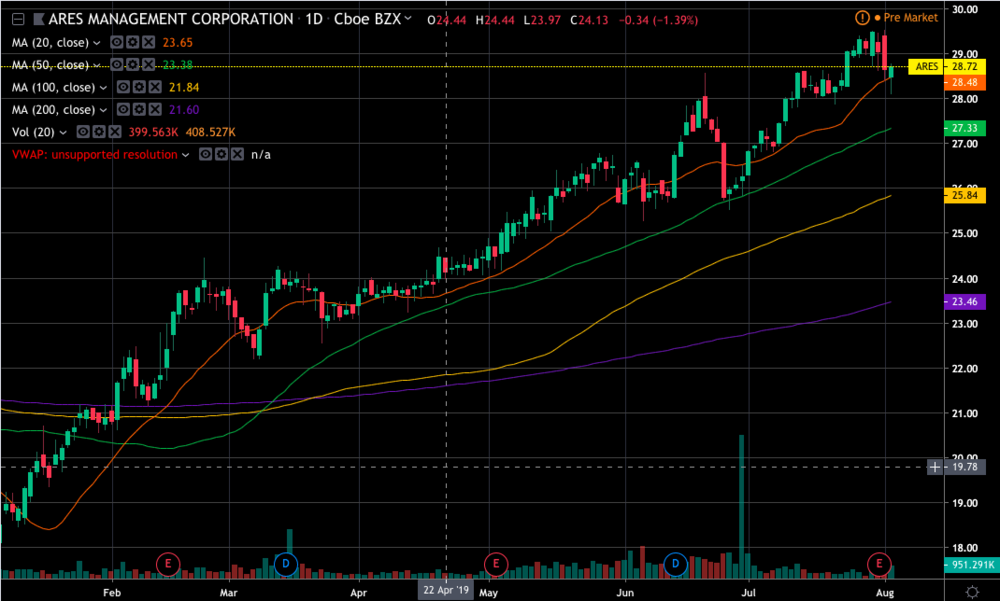The image size is (1000, 601).
Task: Remove the MA (100, close) indicator
Action: 153,88
